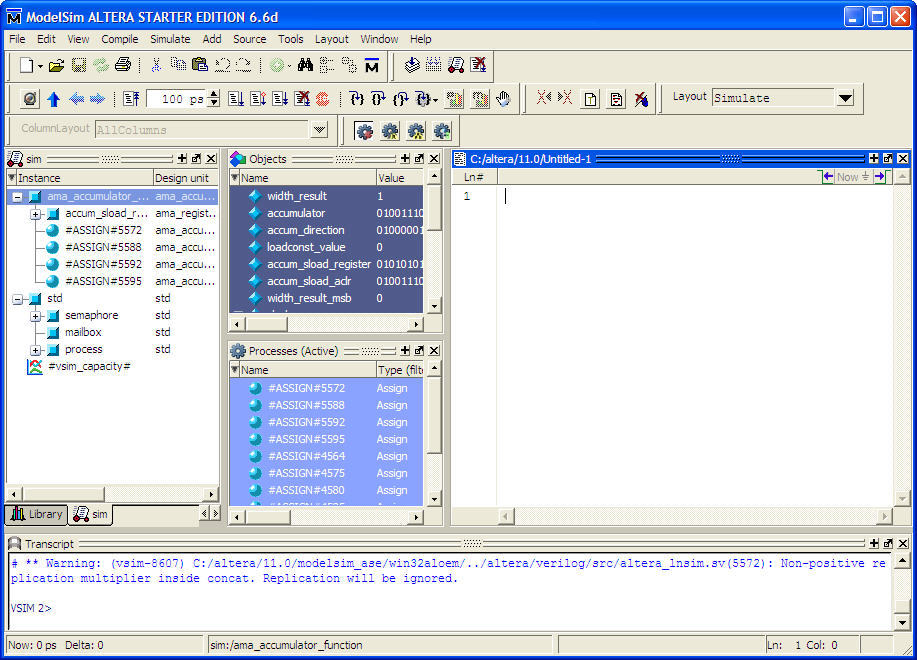Click the paste clipboard icon
917x660 pixels.
click(199, 65)
